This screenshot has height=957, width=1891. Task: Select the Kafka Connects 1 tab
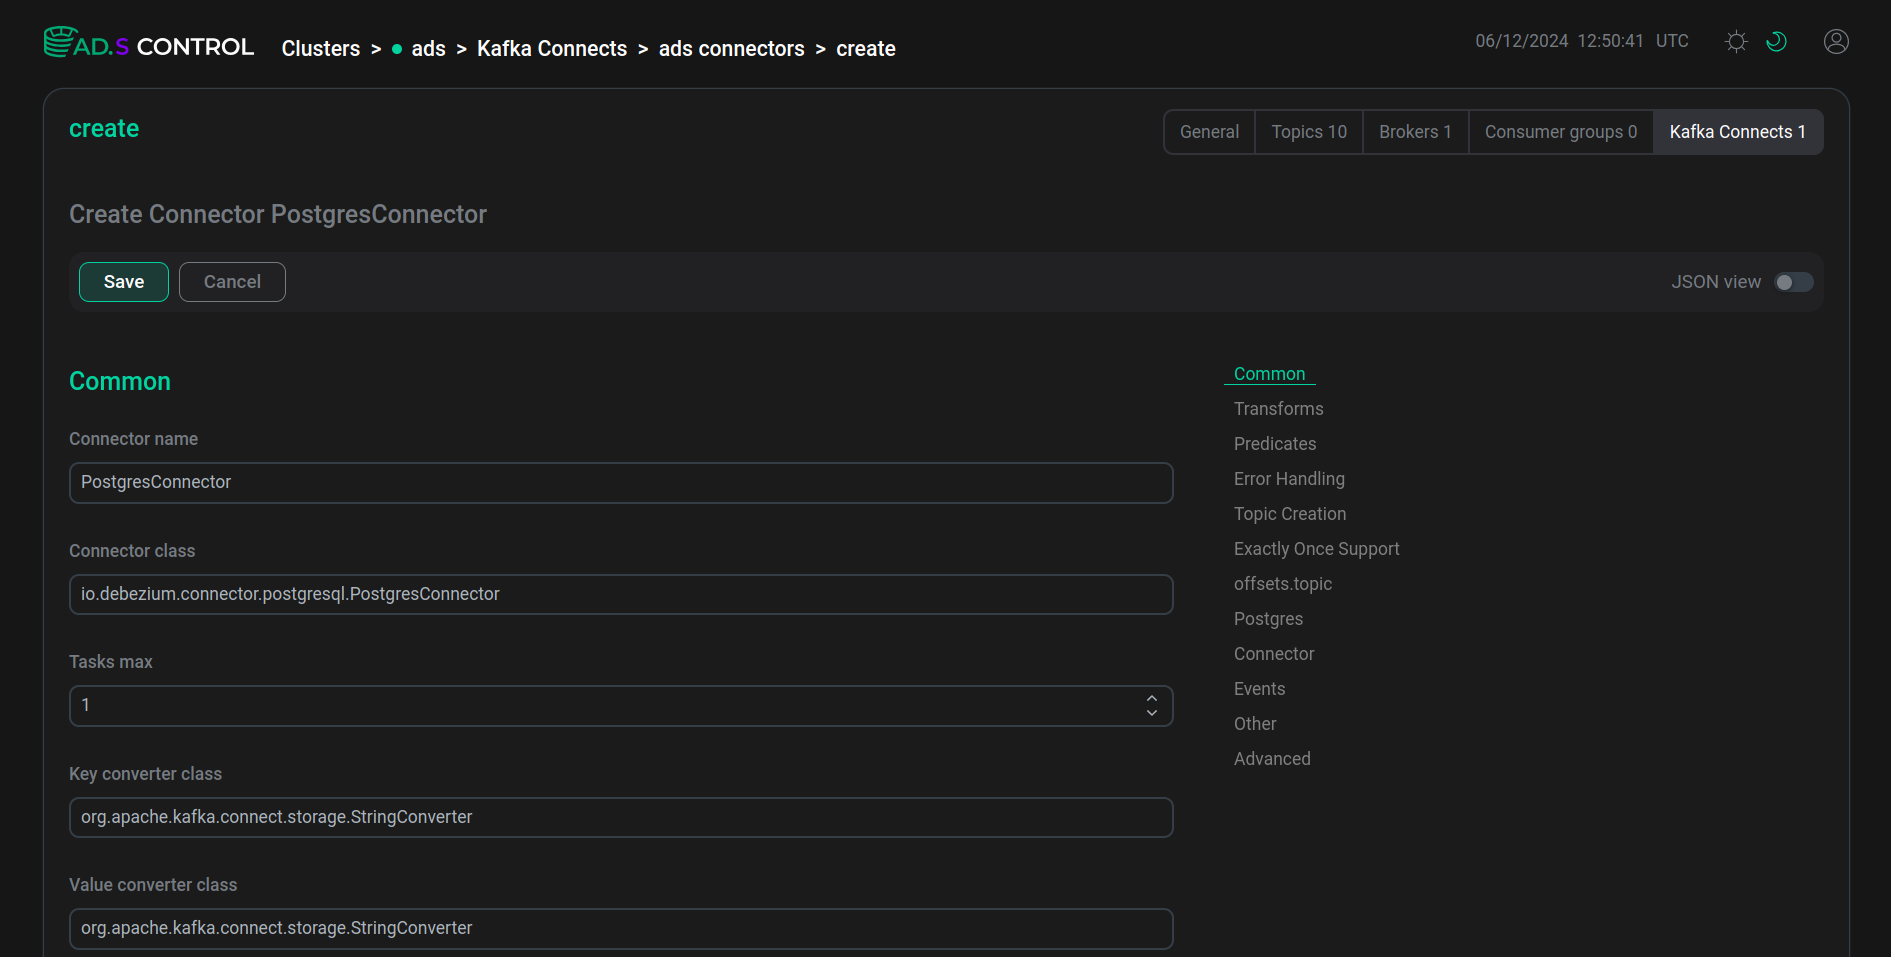(1738, 132)
